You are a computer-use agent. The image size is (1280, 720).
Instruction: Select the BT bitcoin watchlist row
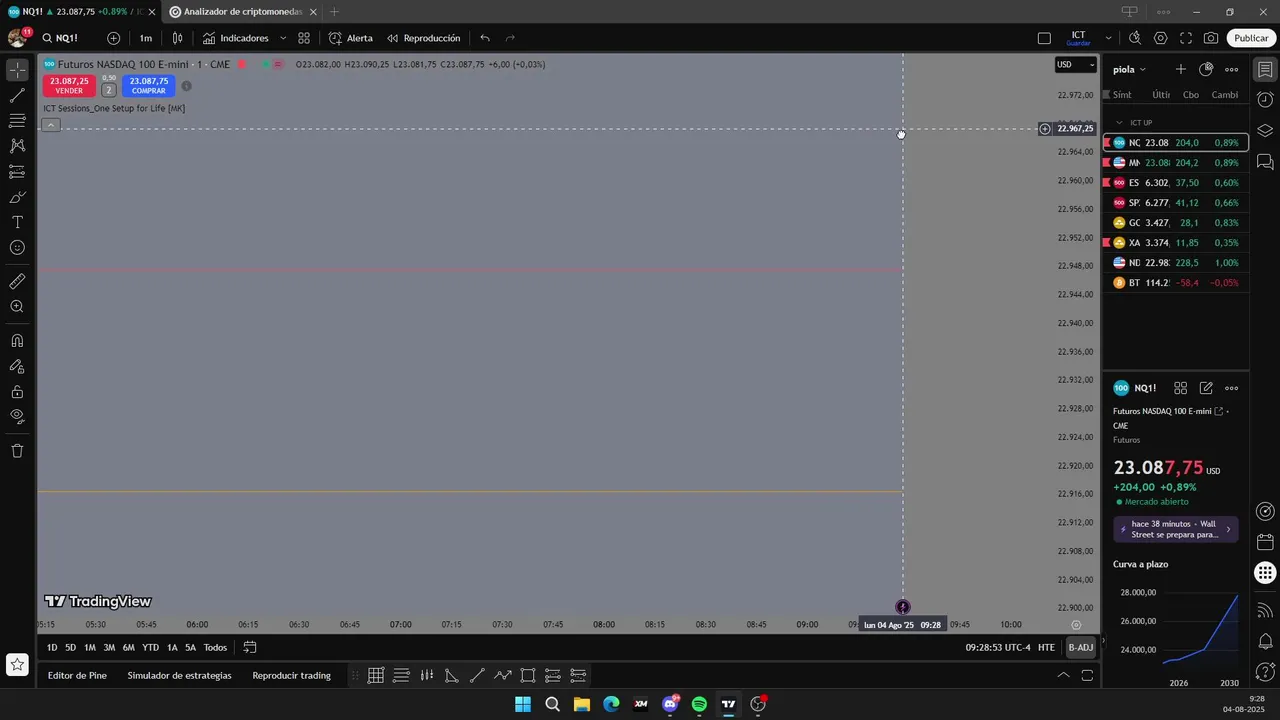click(1175, 283)
